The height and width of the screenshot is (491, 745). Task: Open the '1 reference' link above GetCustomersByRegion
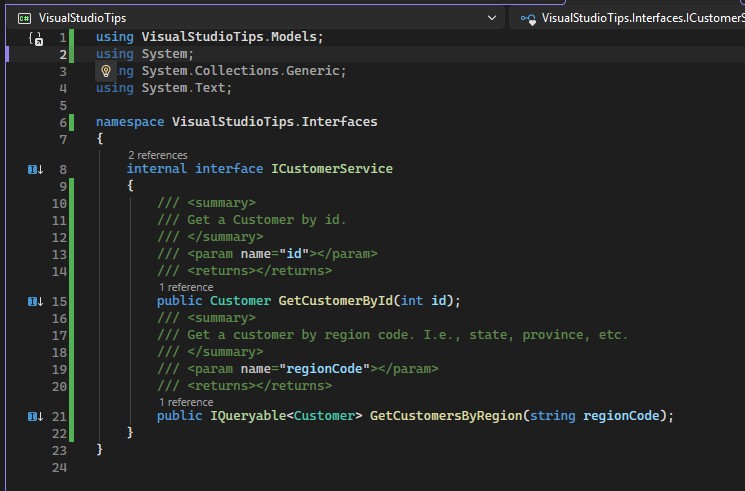click(186, 402)
